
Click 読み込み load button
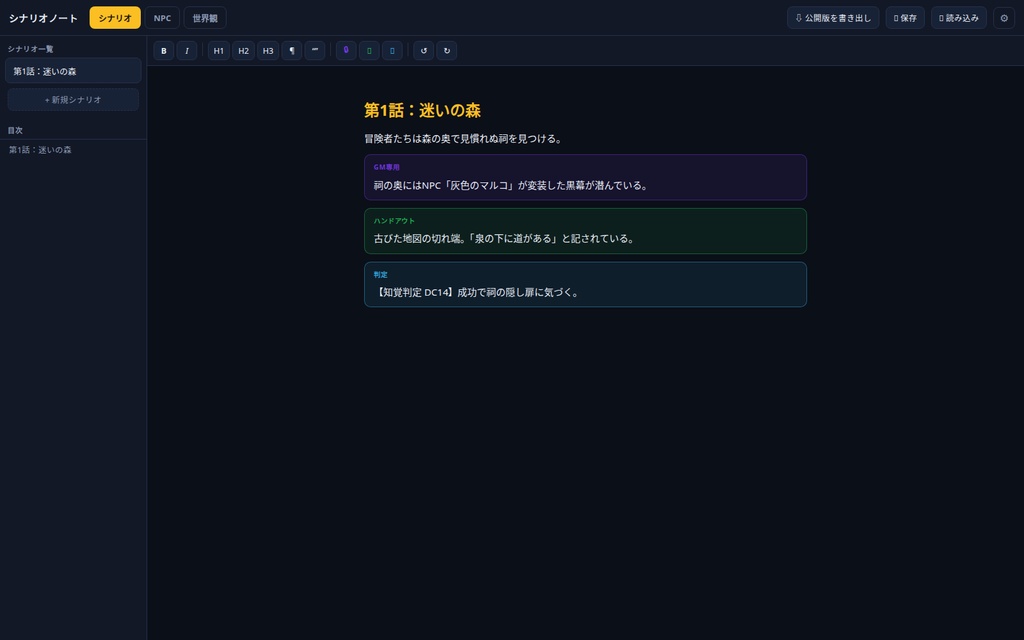tap(959, 18)
